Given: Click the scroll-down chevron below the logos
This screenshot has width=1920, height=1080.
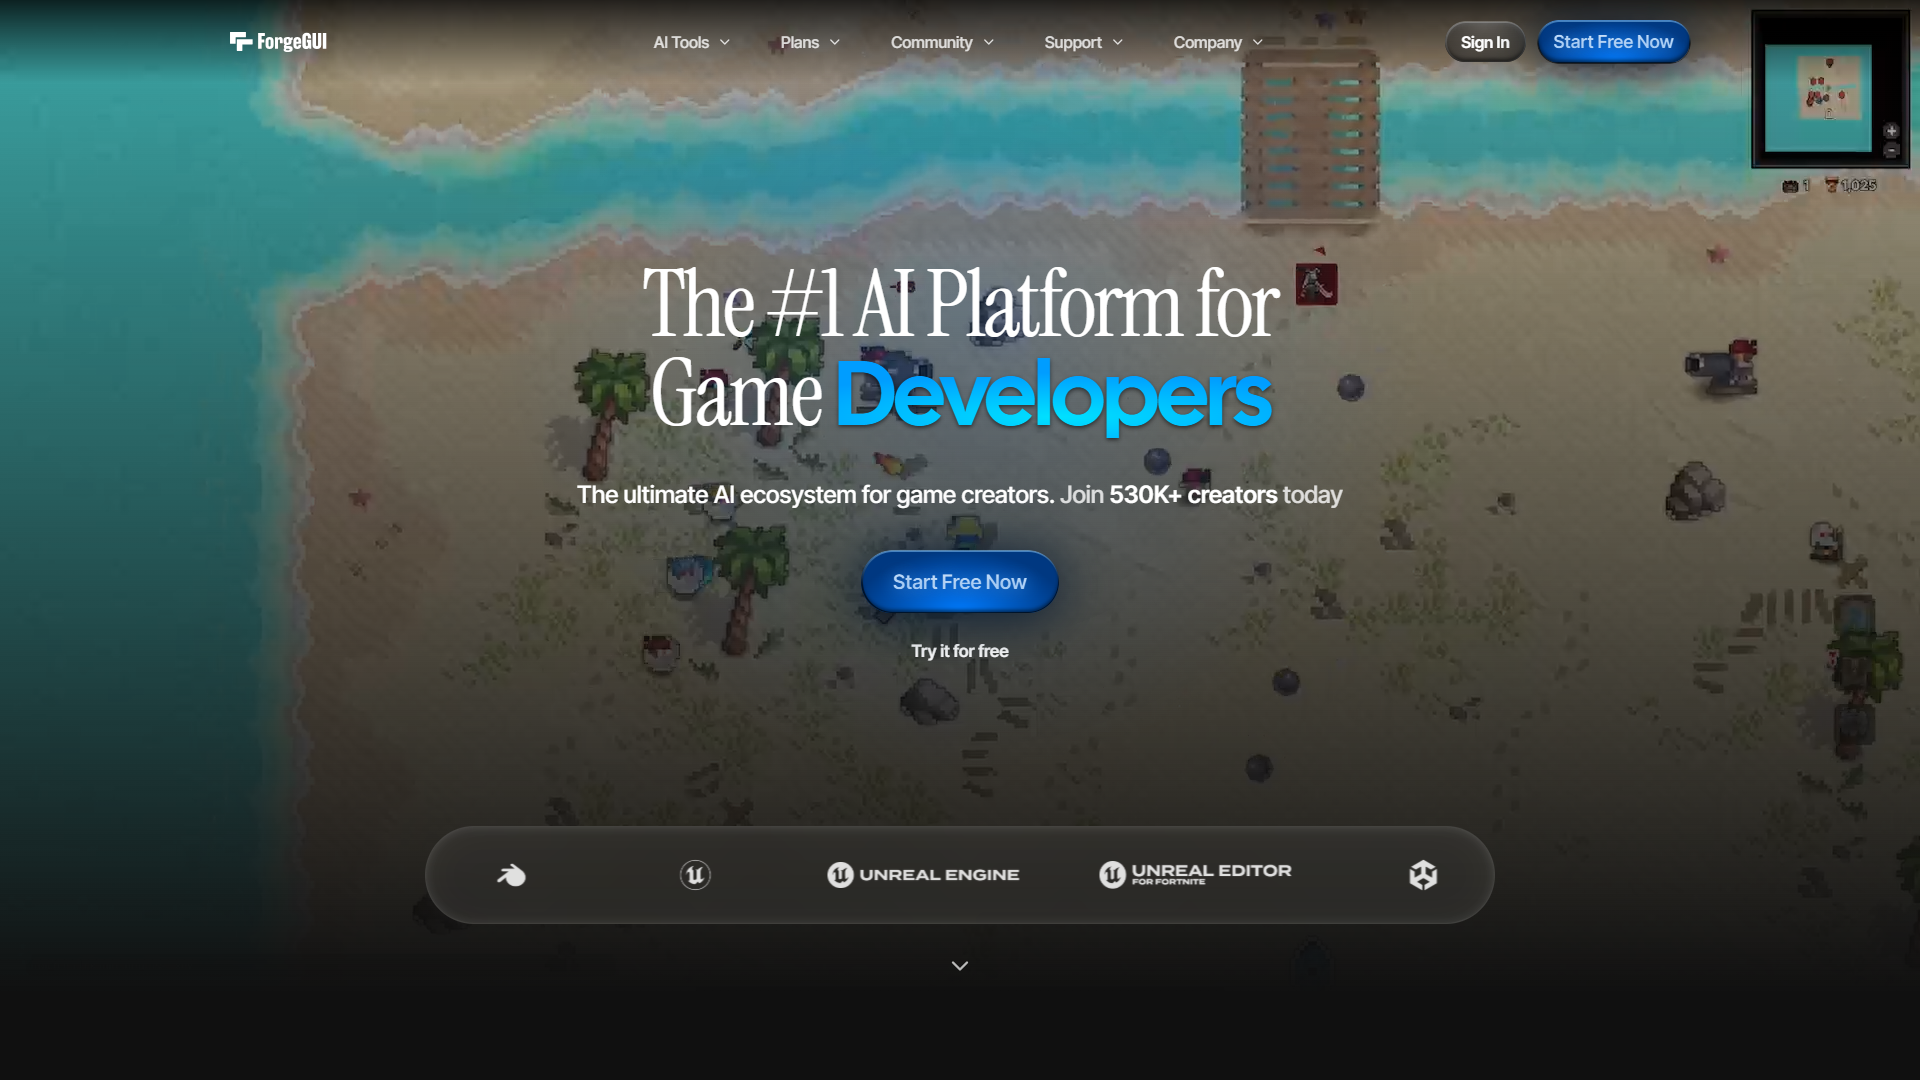Looking at the screenshot, I should [959, 966].
